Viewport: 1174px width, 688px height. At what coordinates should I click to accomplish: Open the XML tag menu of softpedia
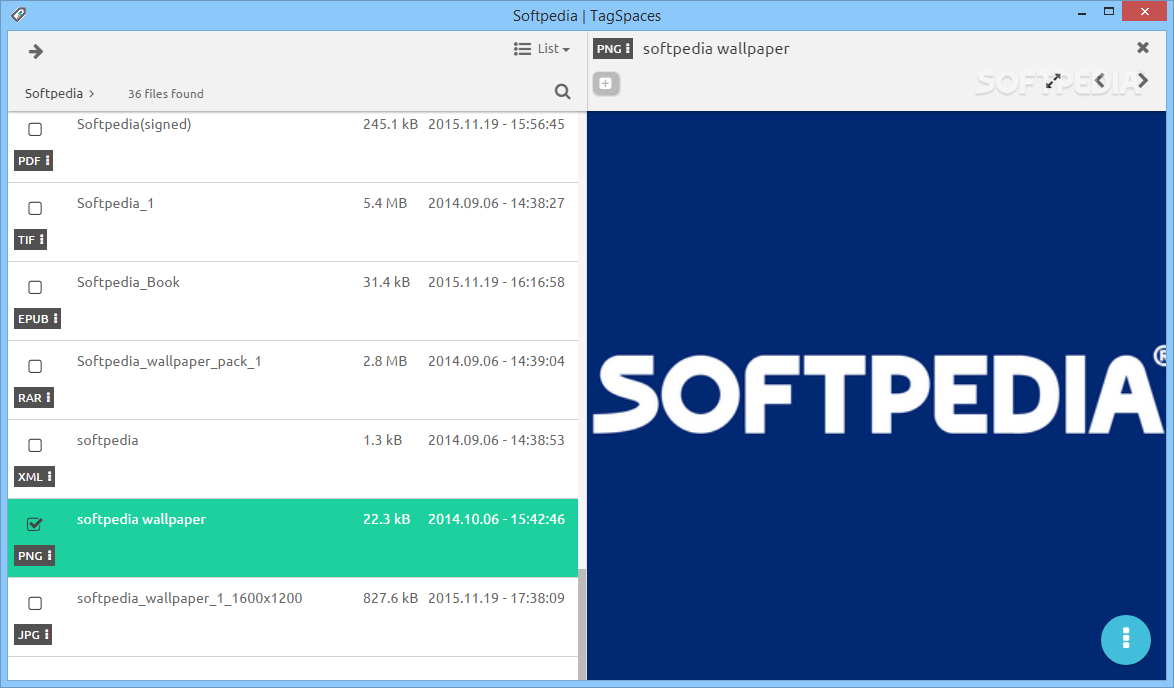click(34, 477)
